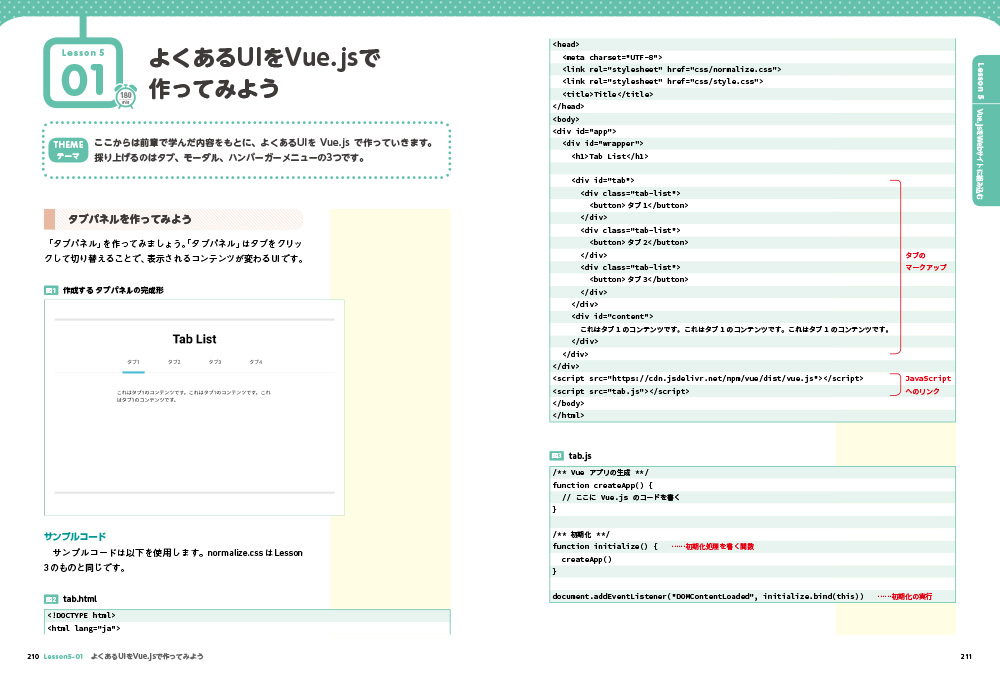1000x679 pixels.
Task: Click the normalize.css link line
Action: pos(672,69)
